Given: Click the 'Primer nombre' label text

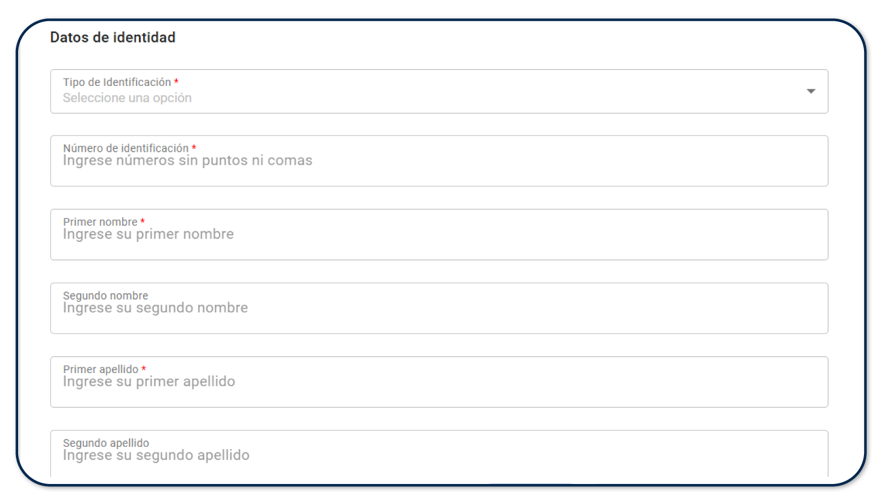Looking at the screenshot, I should pyautogui.click(x=100, y=222).
